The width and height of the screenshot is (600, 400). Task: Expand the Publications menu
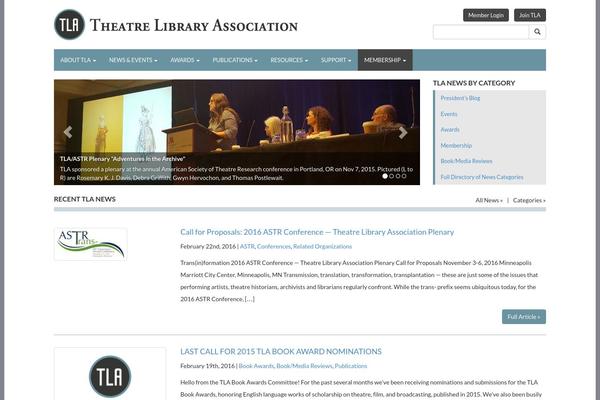coord(235,60)
